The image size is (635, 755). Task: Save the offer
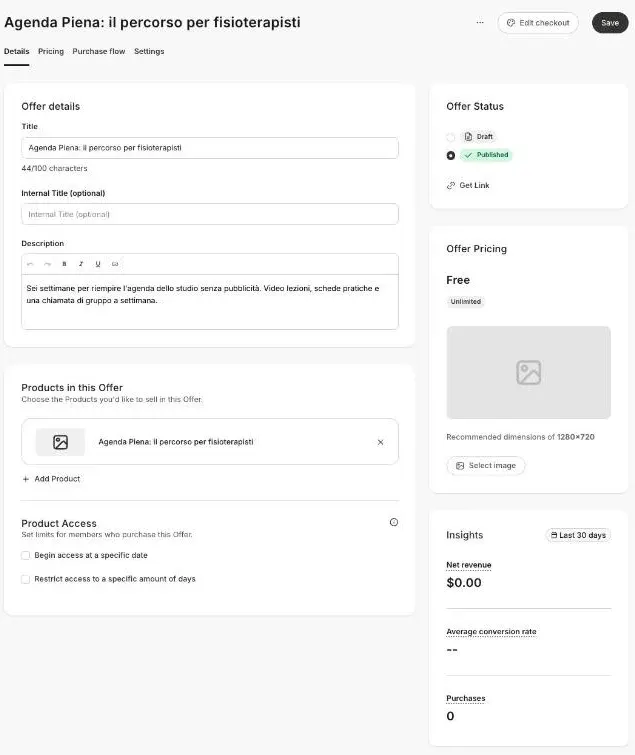[610, 23]
